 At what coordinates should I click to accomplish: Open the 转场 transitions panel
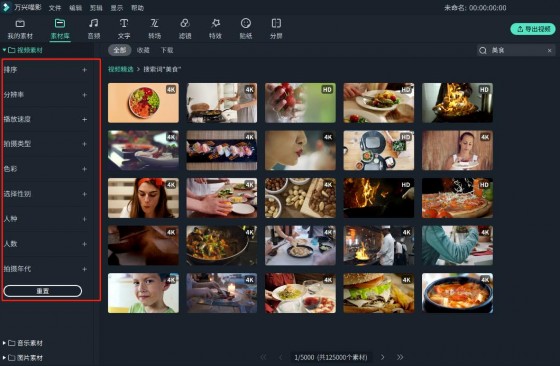tap(154, 29)
